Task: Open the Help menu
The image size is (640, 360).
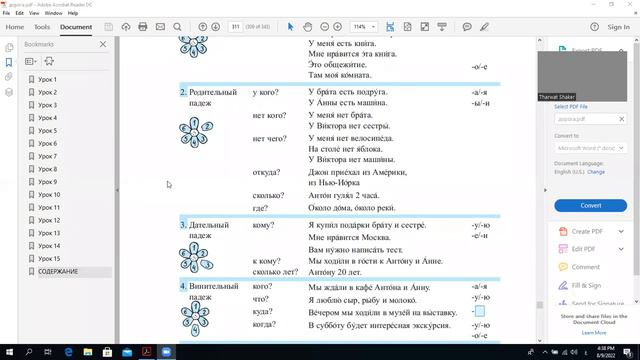Action: tap(73, 13)
